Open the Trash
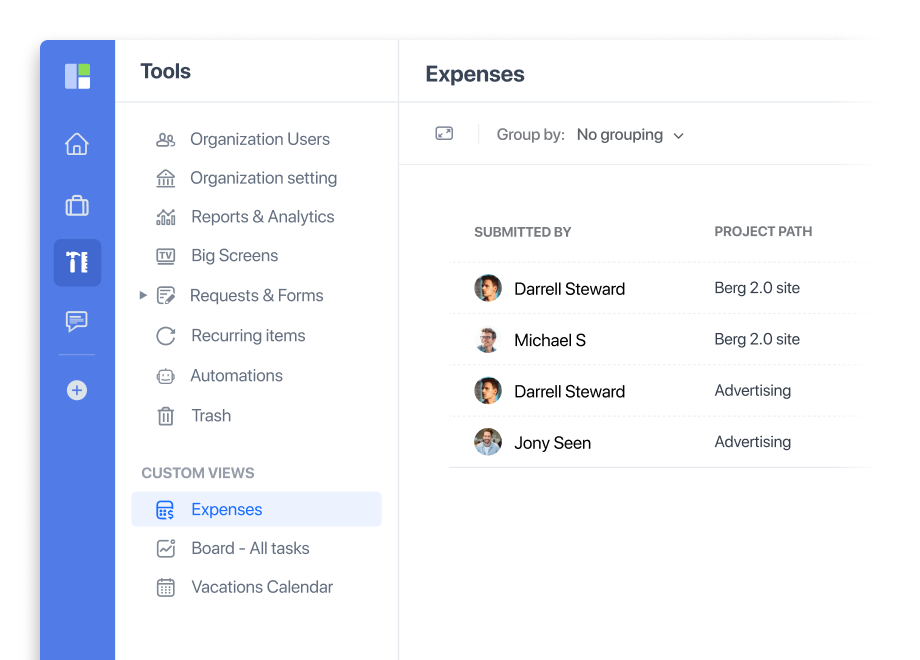Image resolution: width=920 pixels, height=660 pixels. 210,416
